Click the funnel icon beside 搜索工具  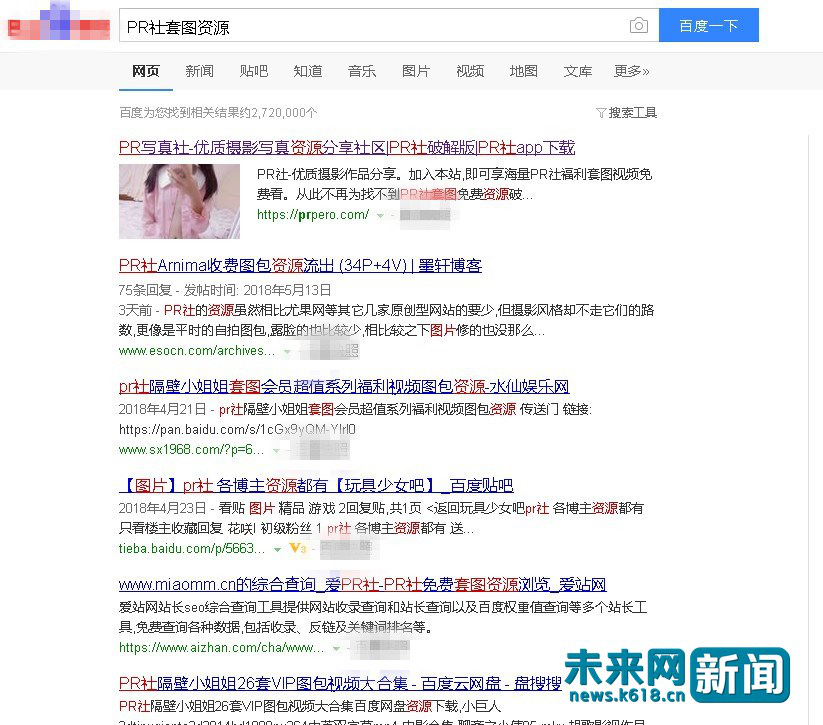pos(601,113)
